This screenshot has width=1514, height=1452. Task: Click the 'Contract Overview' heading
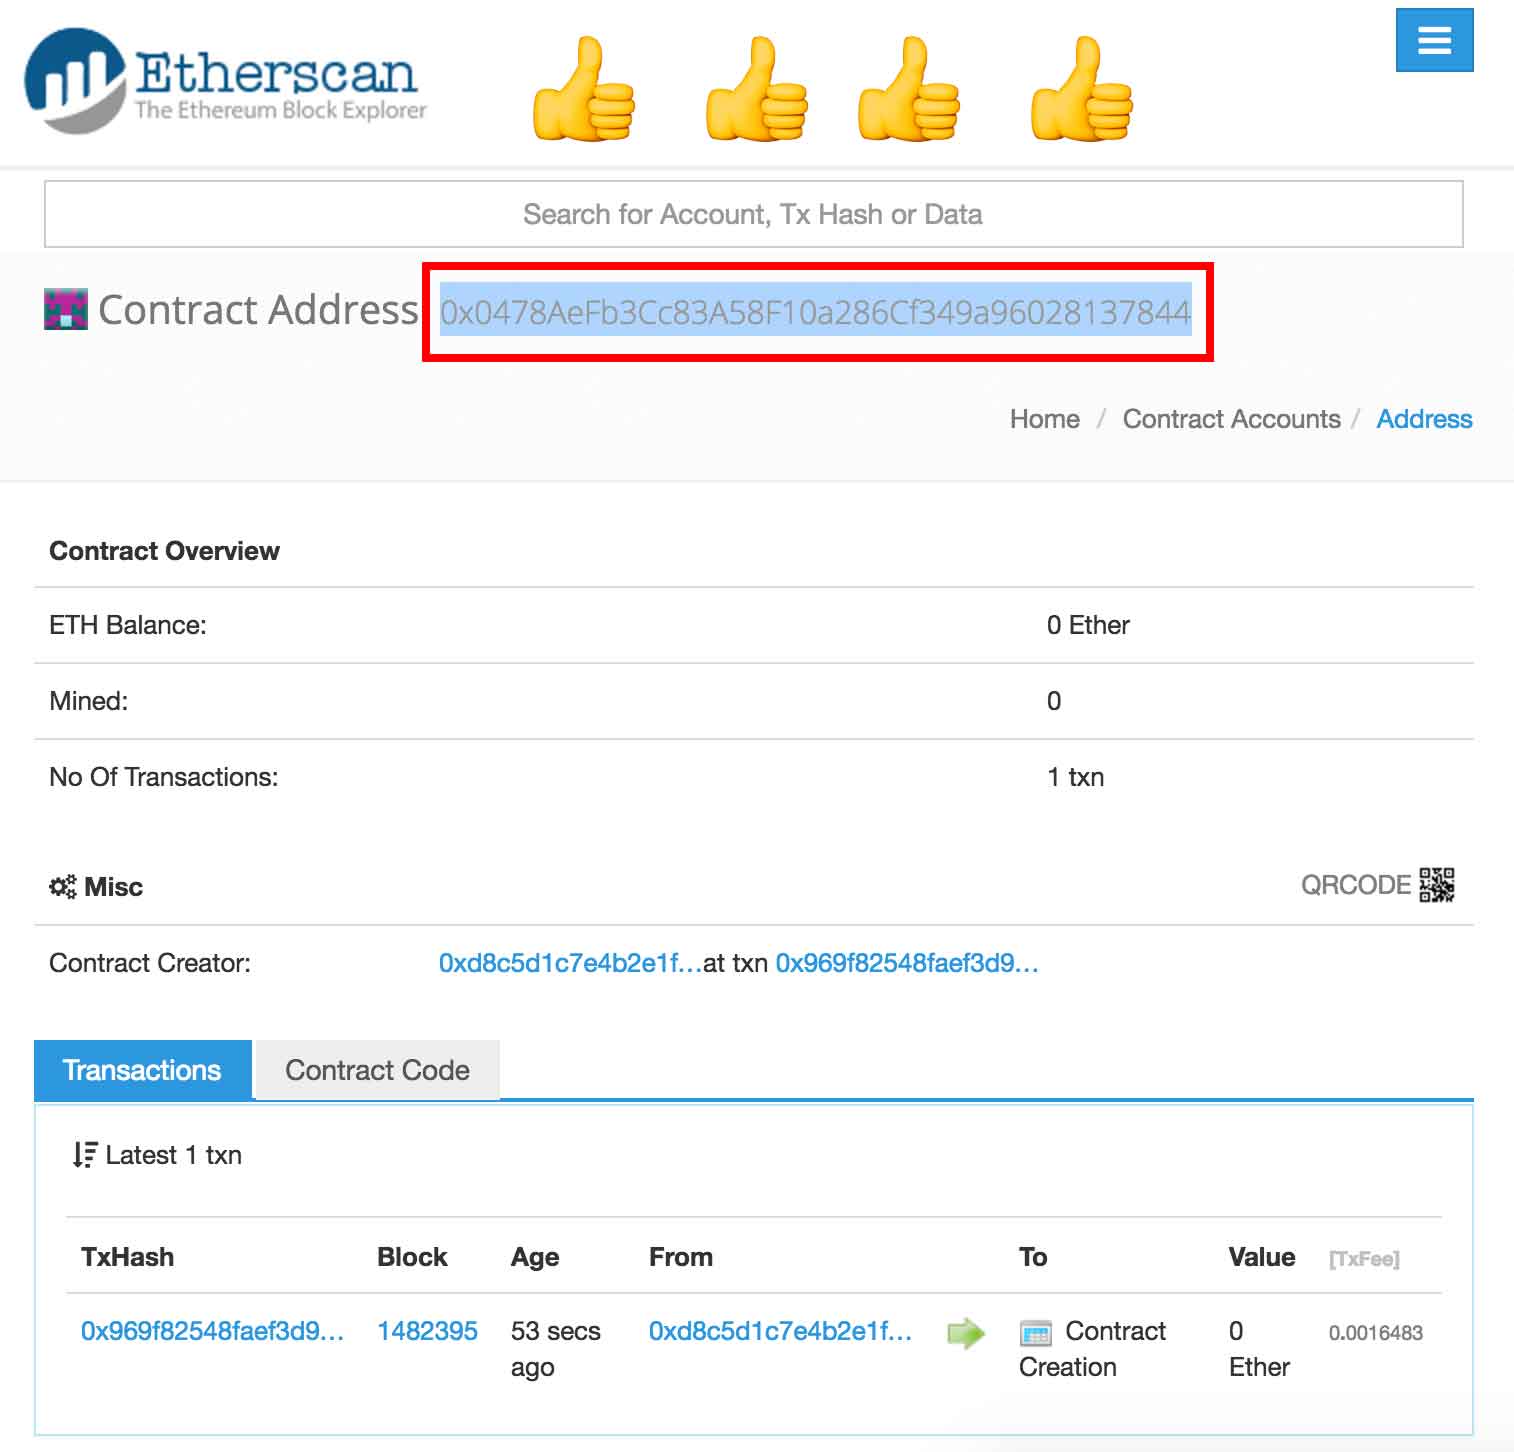pos(165,551)
